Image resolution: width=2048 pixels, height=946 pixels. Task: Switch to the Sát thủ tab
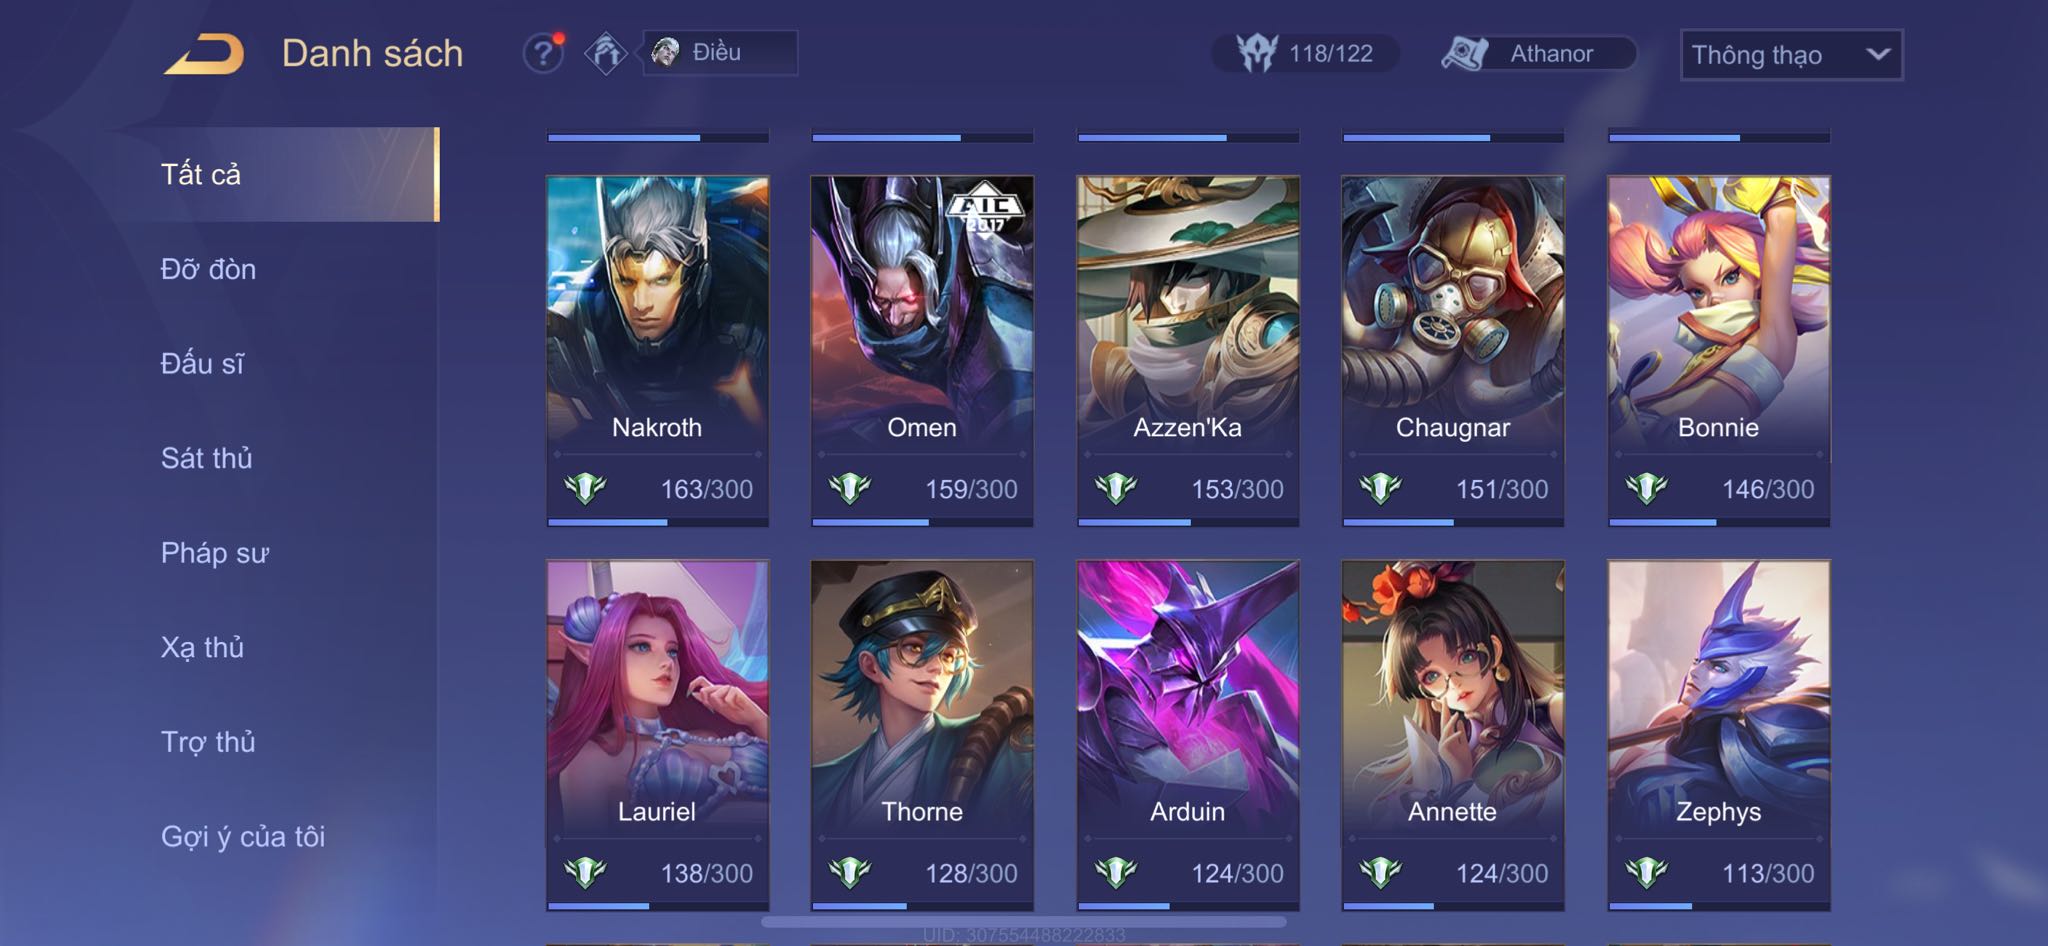(x=207, y=458)
